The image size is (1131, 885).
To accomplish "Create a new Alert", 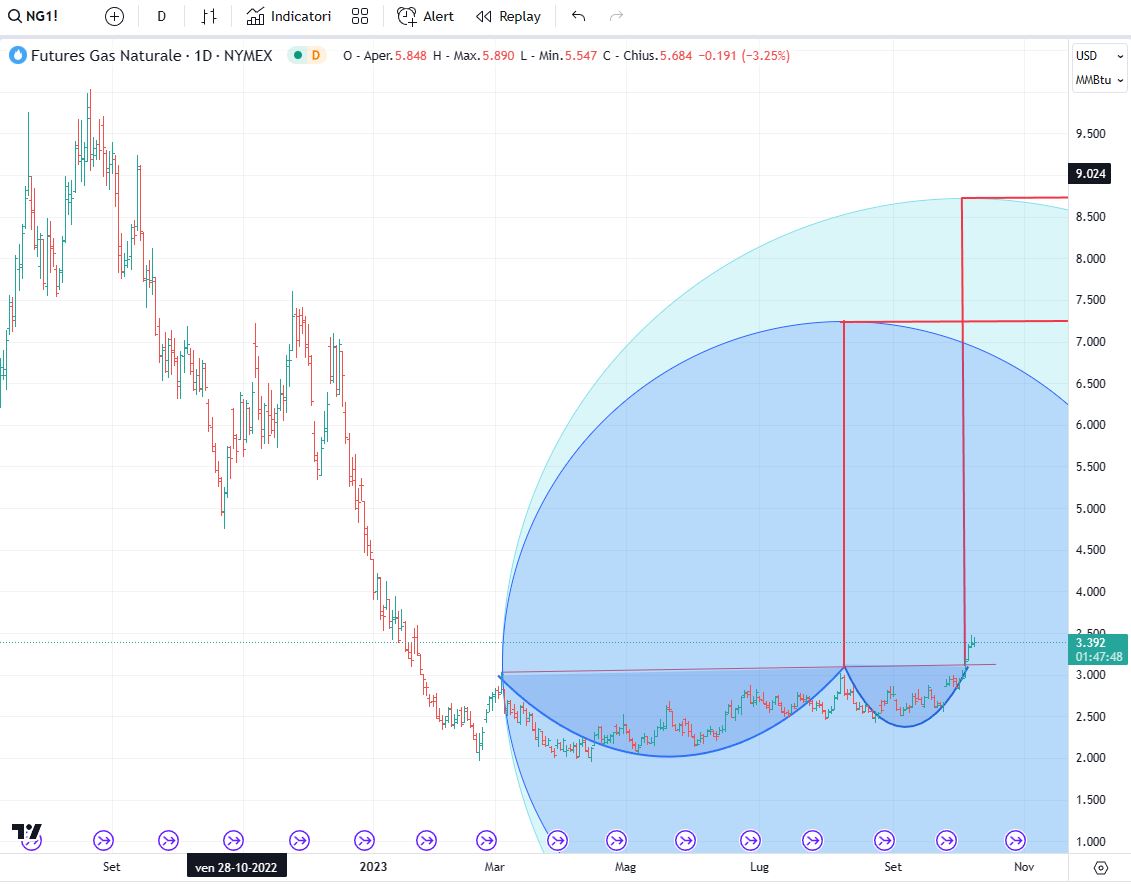I will (x=426, y=16).
